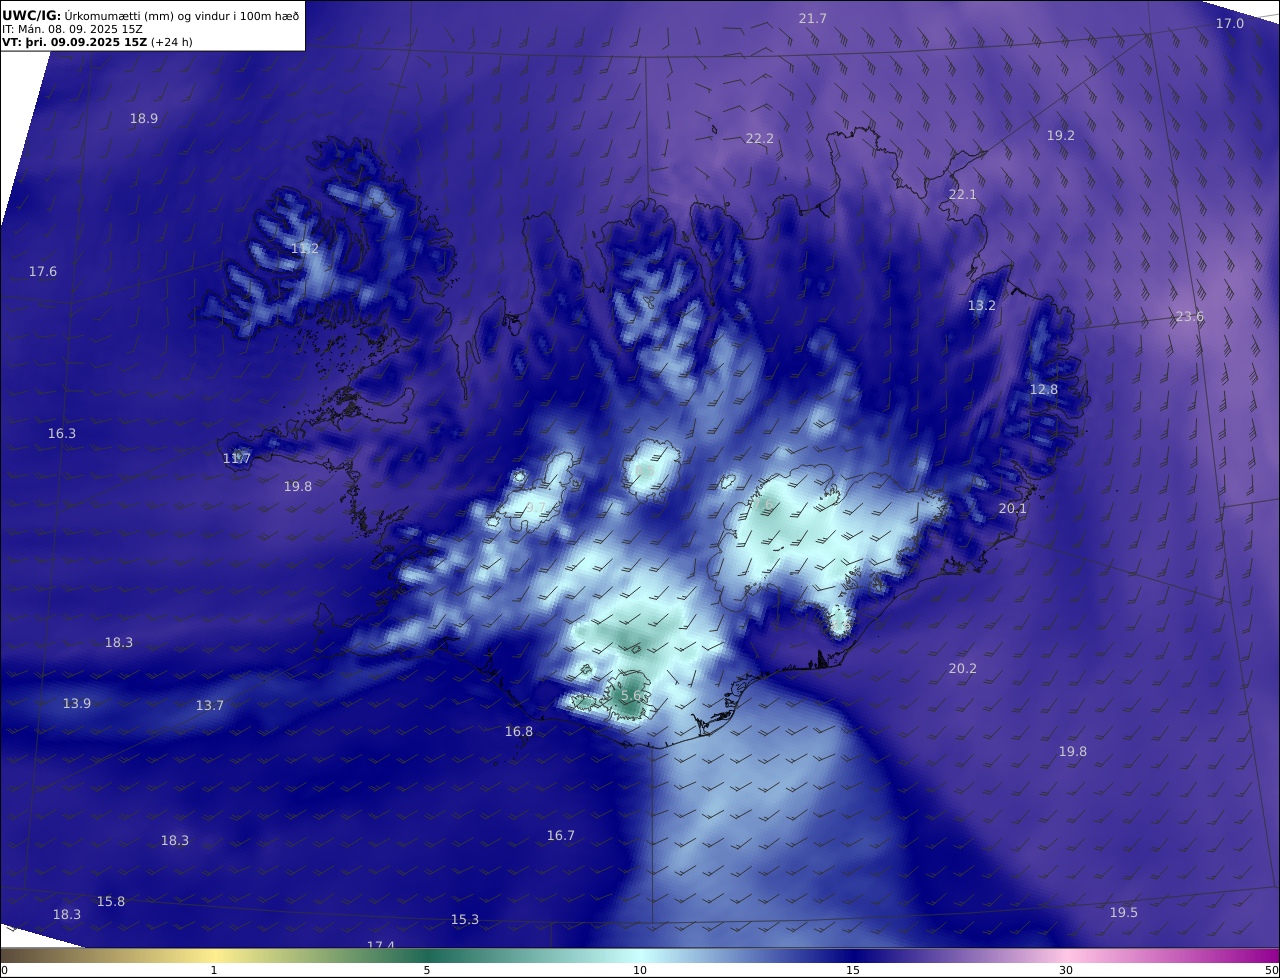Screen dimensions: 1280x978
Task: Click the 1 tick on the color scale
Action: pyautogui.click(x=214, y=970)
